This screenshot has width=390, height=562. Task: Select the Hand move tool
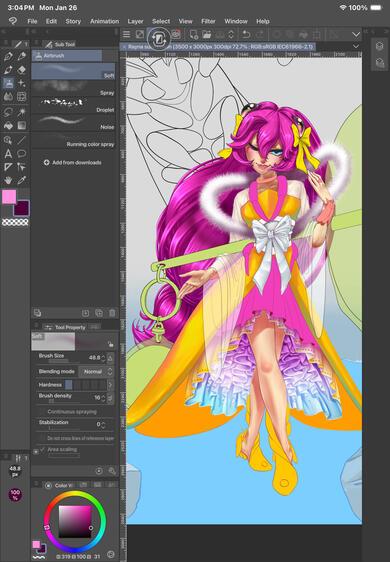click(8, 180)
